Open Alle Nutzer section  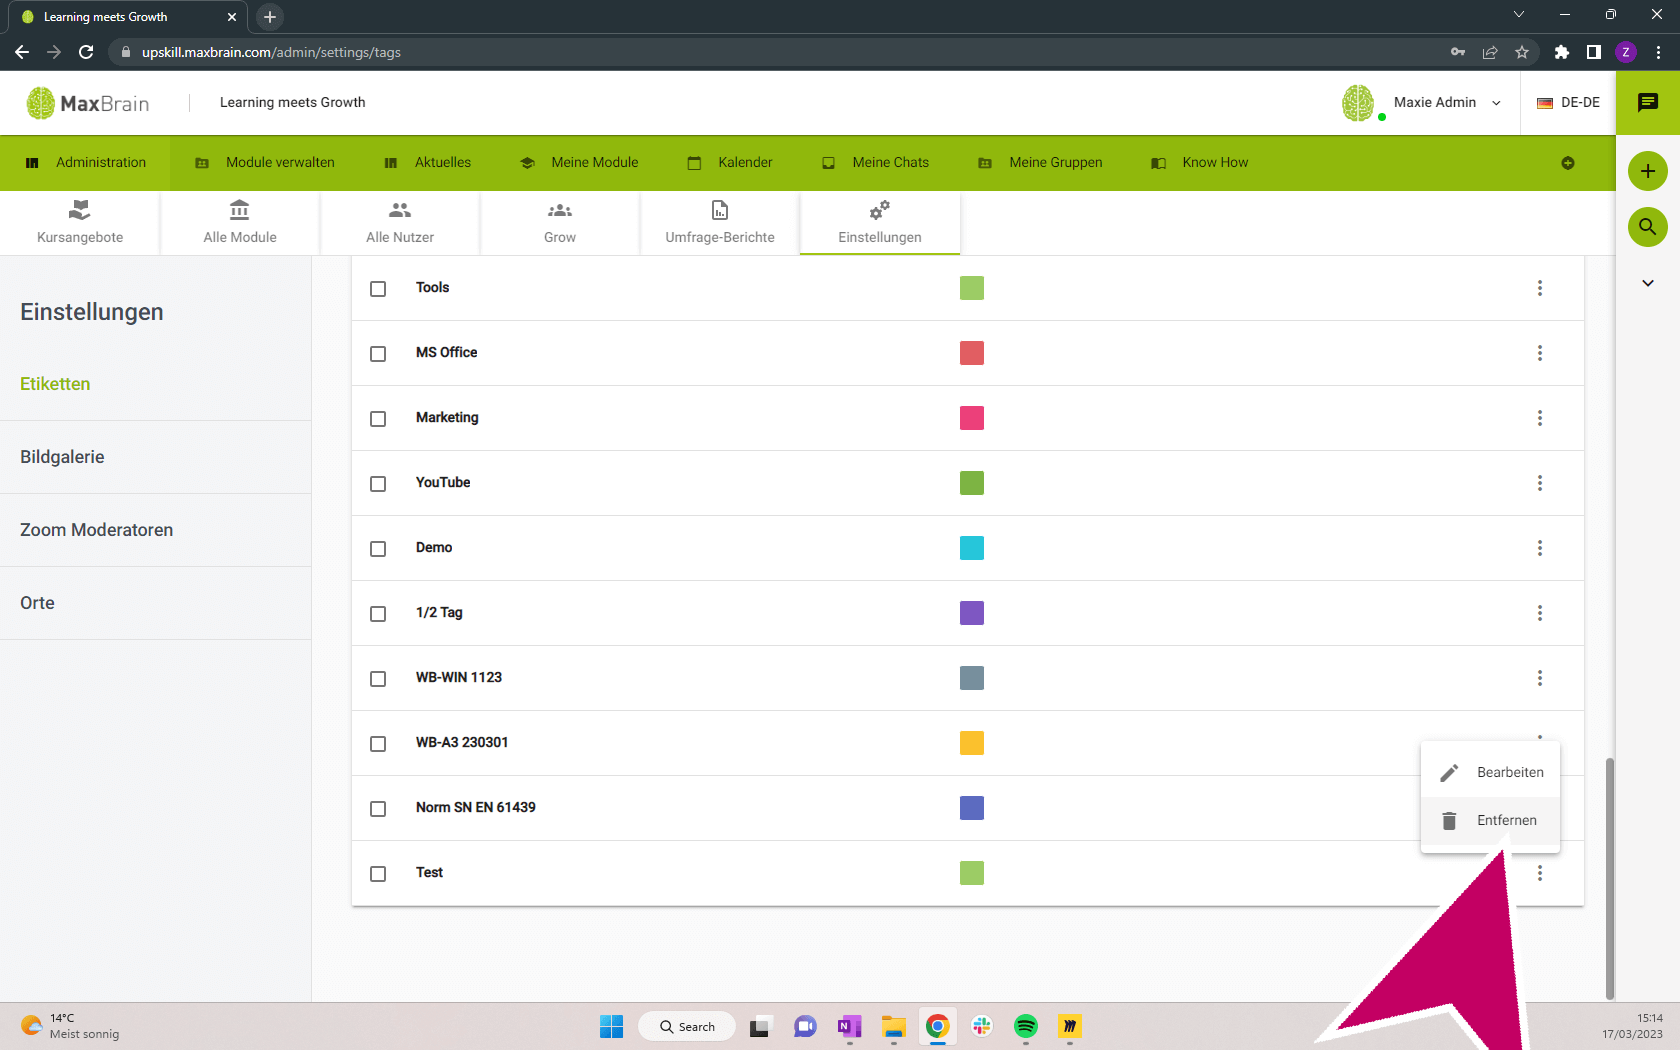tap(400, 222)
